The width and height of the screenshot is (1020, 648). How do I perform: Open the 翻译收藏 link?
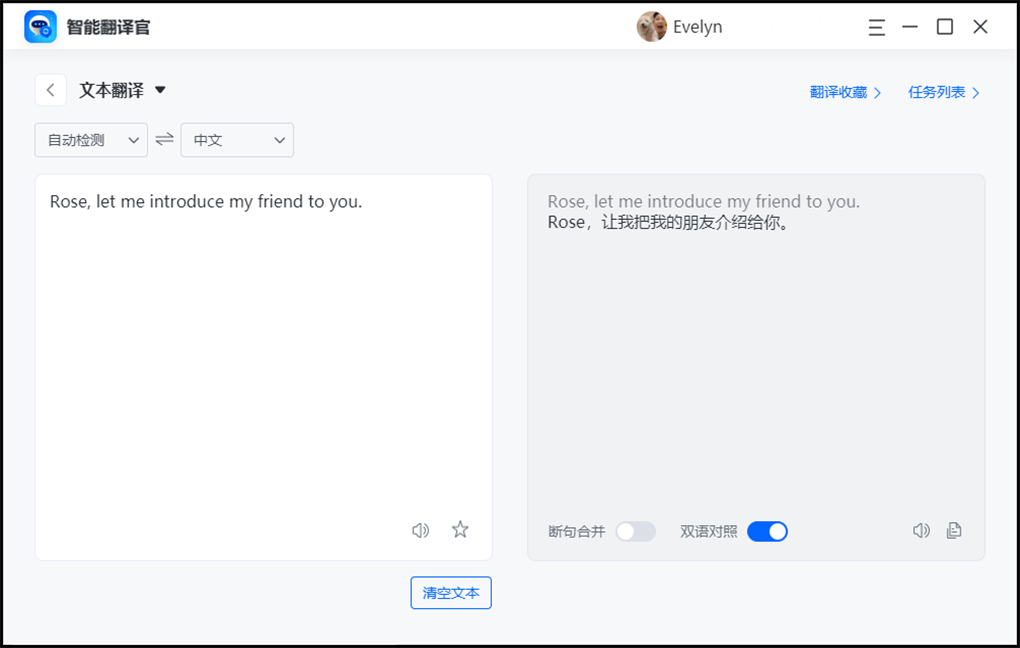(x=845, y=92)
